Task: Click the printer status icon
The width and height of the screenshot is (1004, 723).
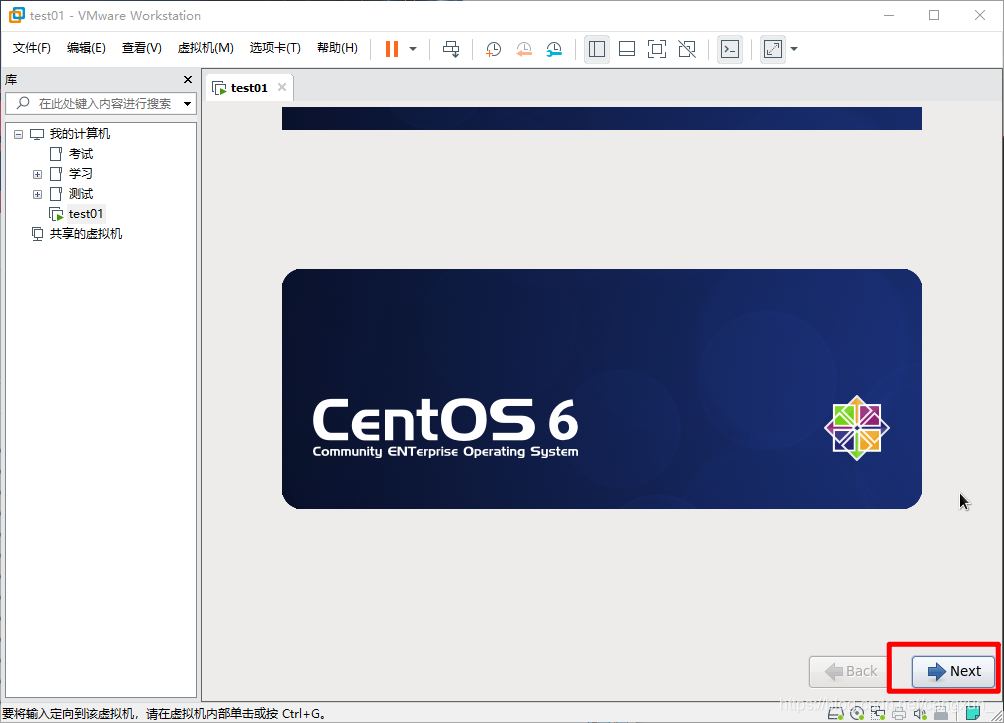Action: click(899, 713)
